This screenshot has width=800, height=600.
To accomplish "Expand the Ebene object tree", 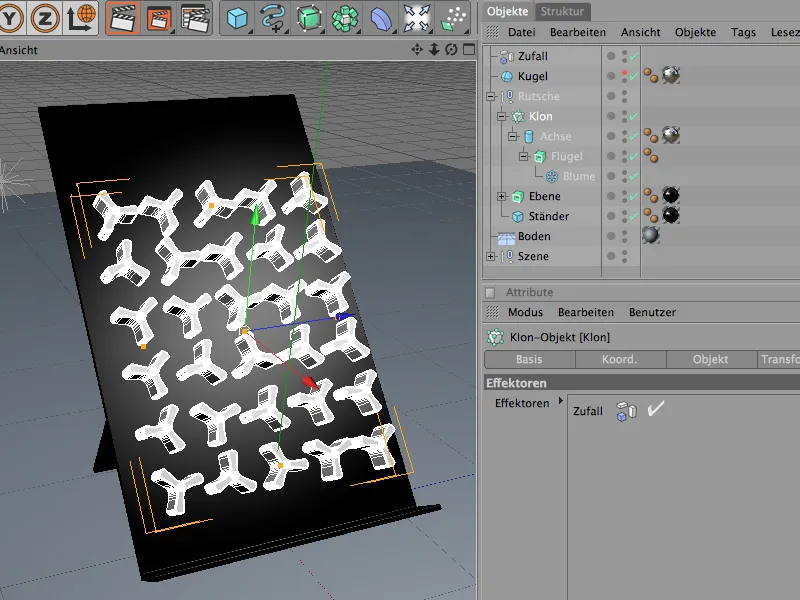I will click(502, 196).
